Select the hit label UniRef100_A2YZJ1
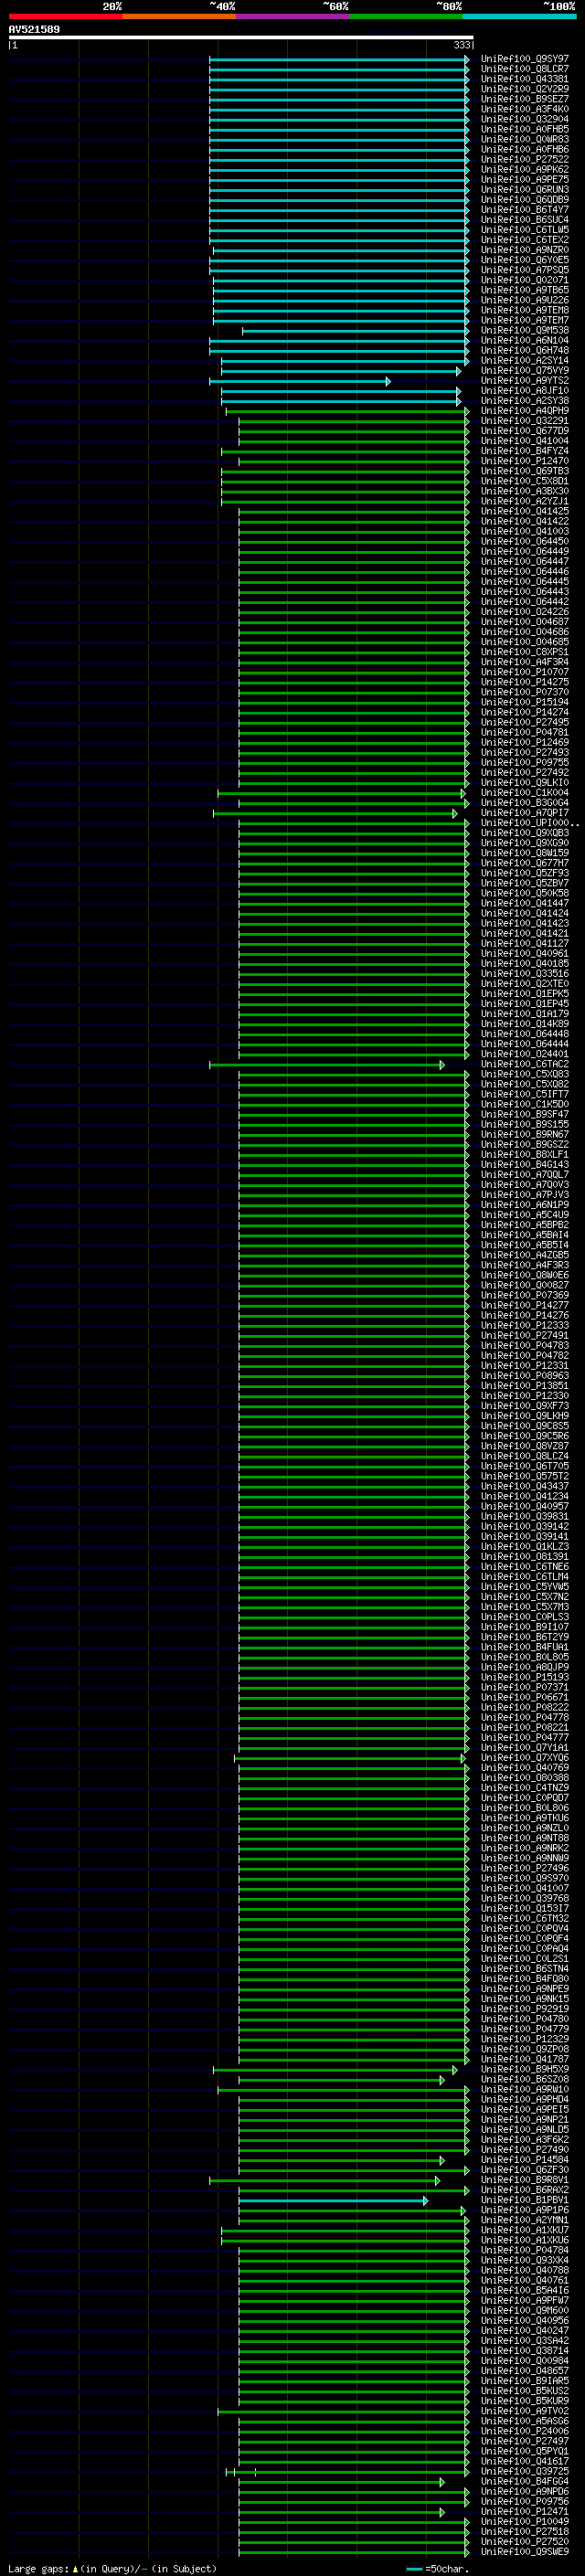The width and height of the screenshot is (585, 2576). (x=524, y=501)
